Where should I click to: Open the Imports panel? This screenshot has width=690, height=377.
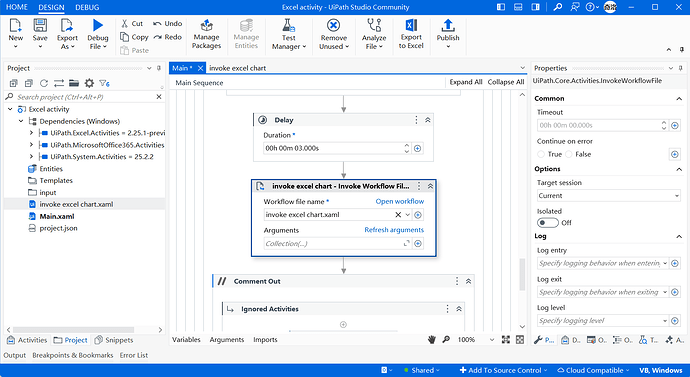[265, 340]
